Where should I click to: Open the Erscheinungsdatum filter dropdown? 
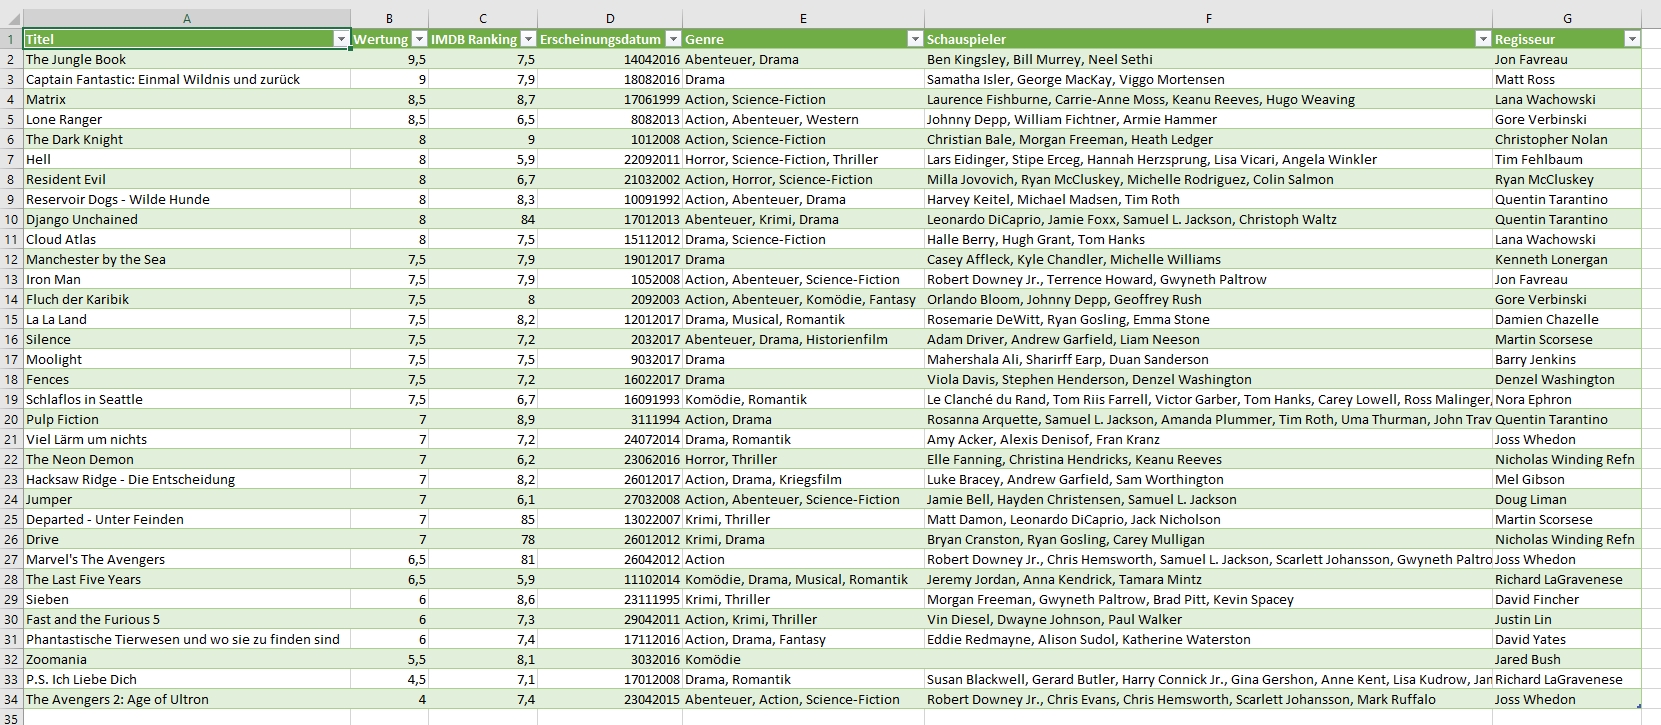(x=673, y=39)
